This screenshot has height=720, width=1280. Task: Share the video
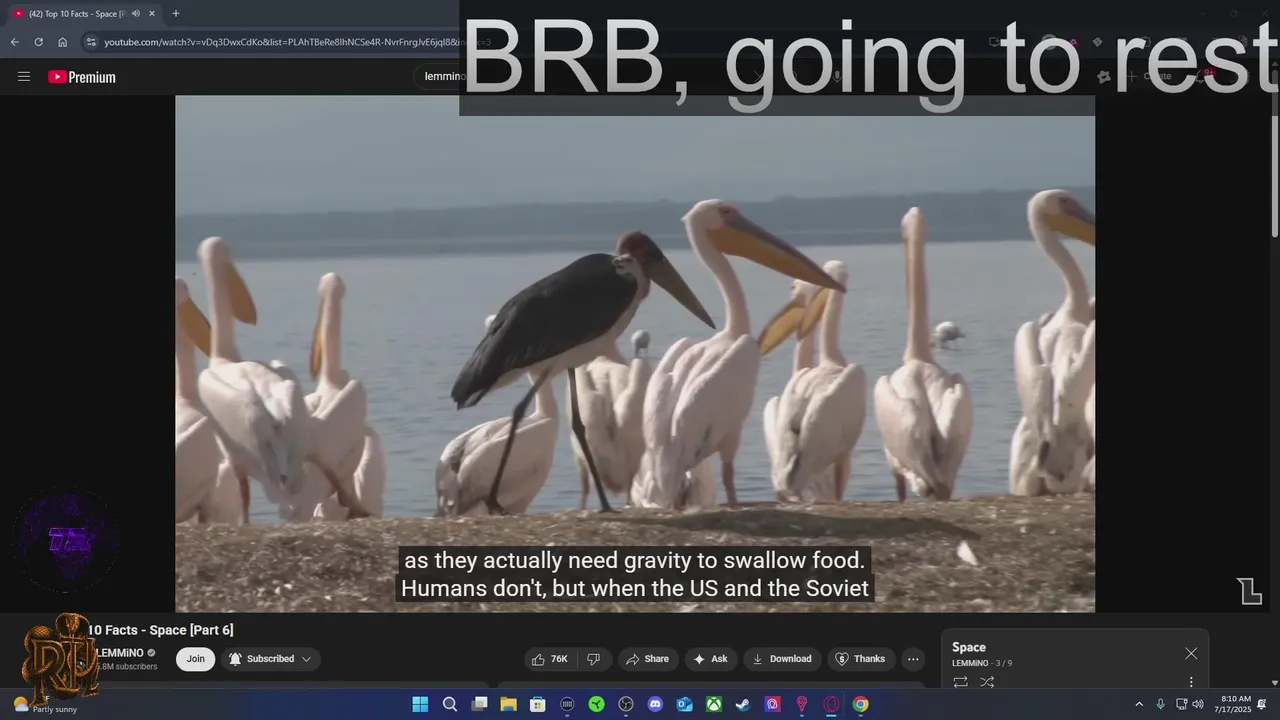pyautogui.click(x=647, y=659)
